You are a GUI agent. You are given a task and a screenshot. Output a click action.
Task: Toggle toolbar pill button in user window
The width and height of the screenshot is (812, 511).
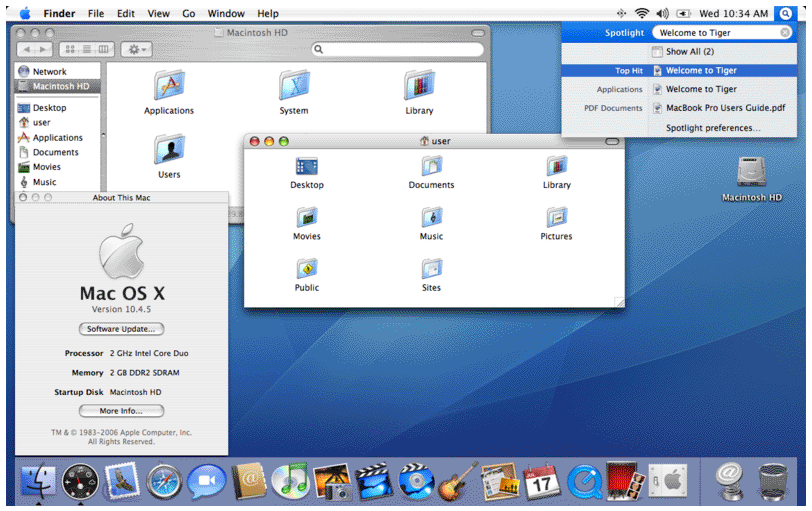[612, 141]
